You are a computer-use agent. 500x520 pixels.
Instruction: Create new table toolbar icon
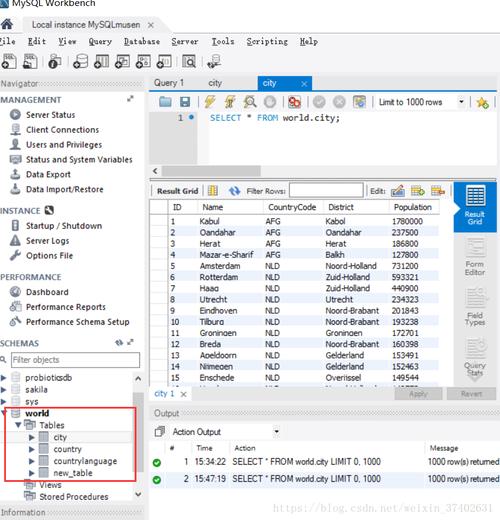click(x=101, y=62)
